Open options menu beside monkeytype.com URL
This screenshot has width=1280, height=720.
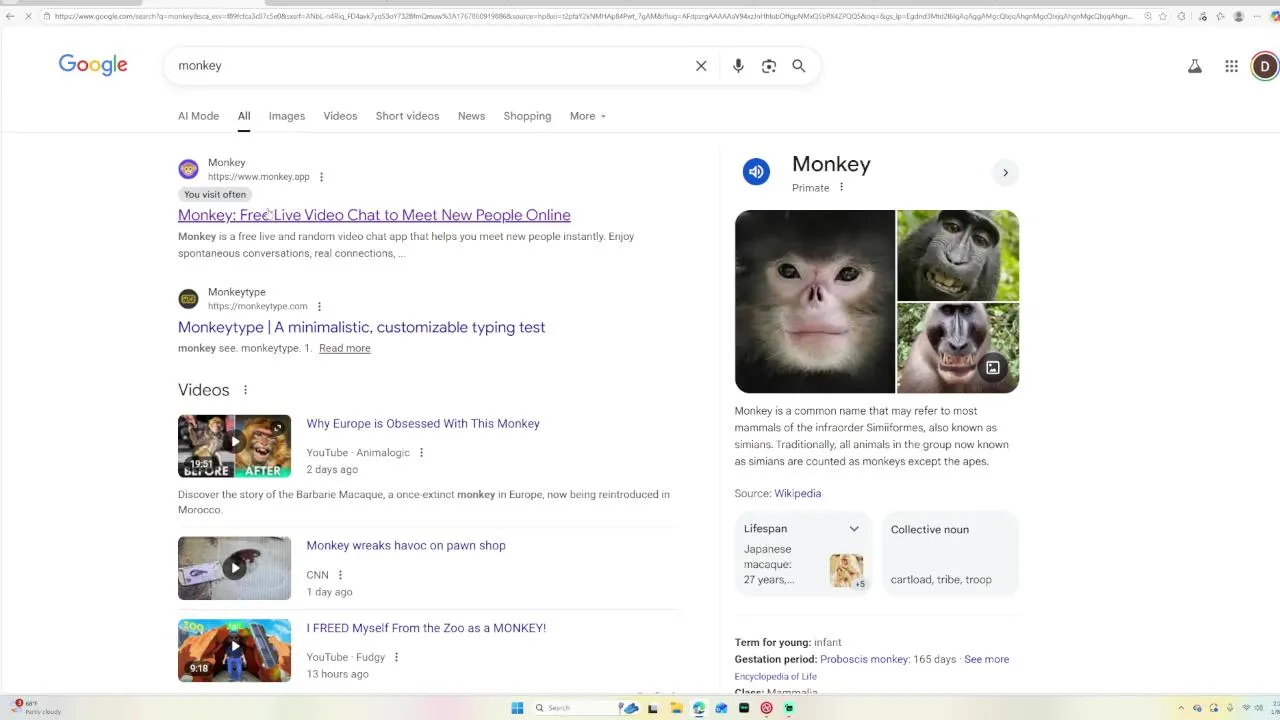pos(319,306)
